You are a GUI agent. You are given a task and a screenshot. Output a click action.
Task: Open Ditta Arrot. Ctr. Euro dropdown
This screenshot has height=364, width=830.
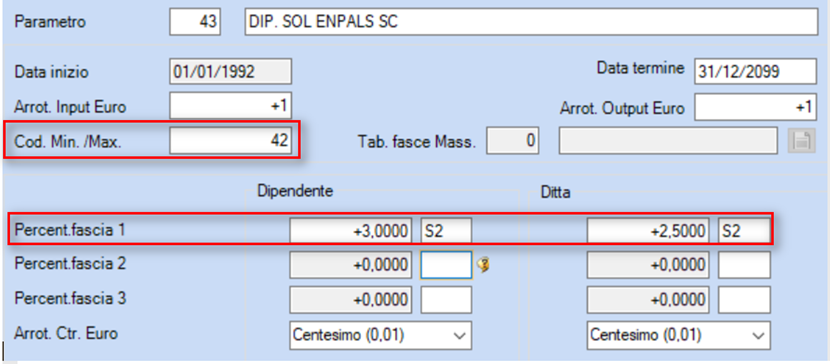point(678,335)
